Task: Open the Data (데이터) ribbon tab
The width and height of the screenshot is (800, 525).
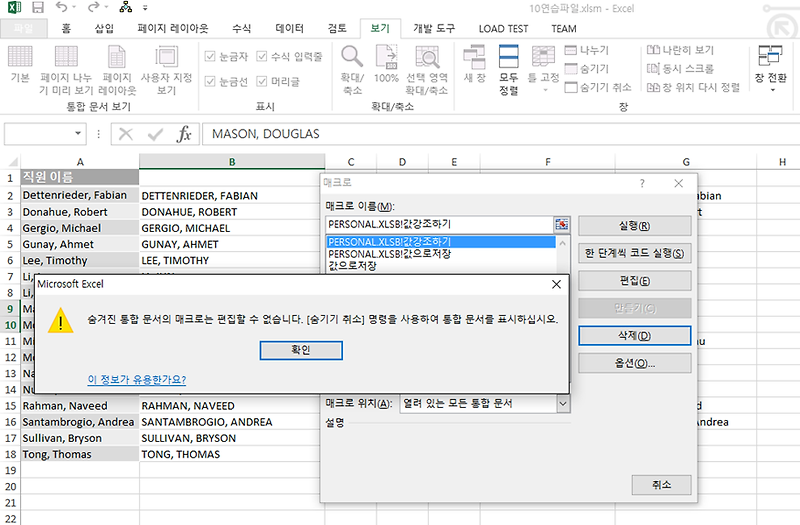Action: (x=289, y=29)
